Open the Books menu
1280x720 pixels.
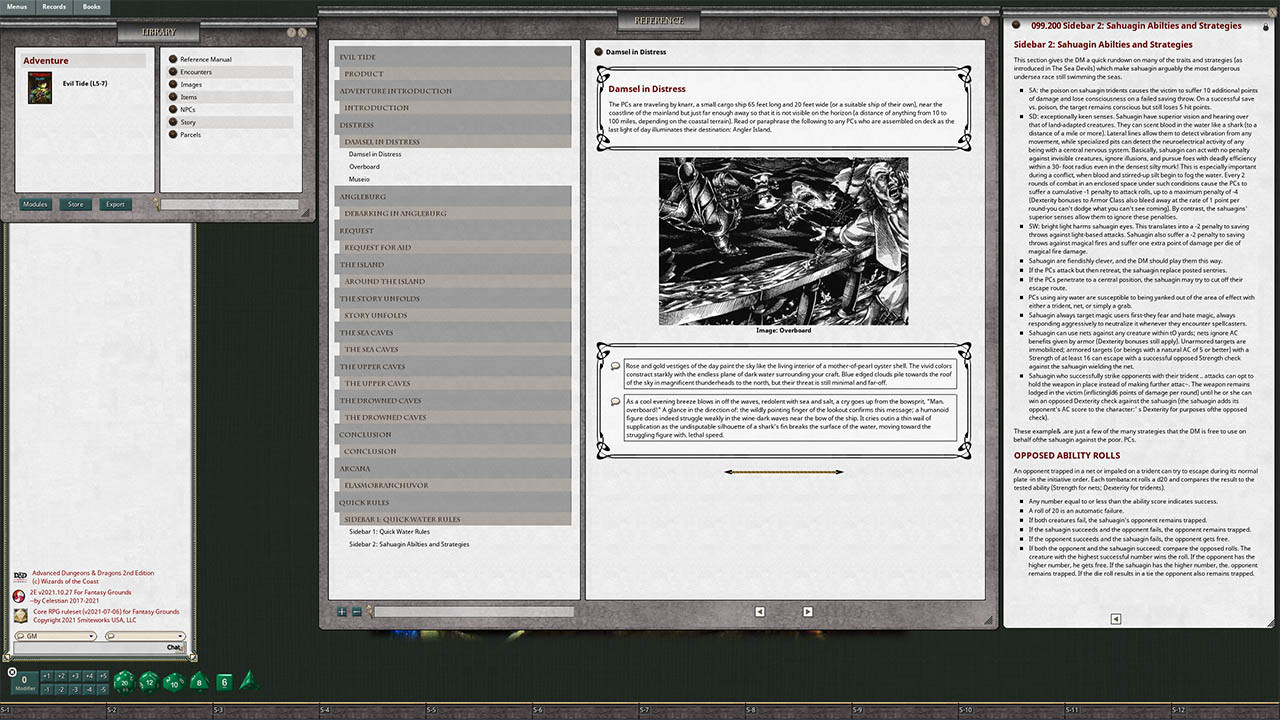tap(91, 7)
